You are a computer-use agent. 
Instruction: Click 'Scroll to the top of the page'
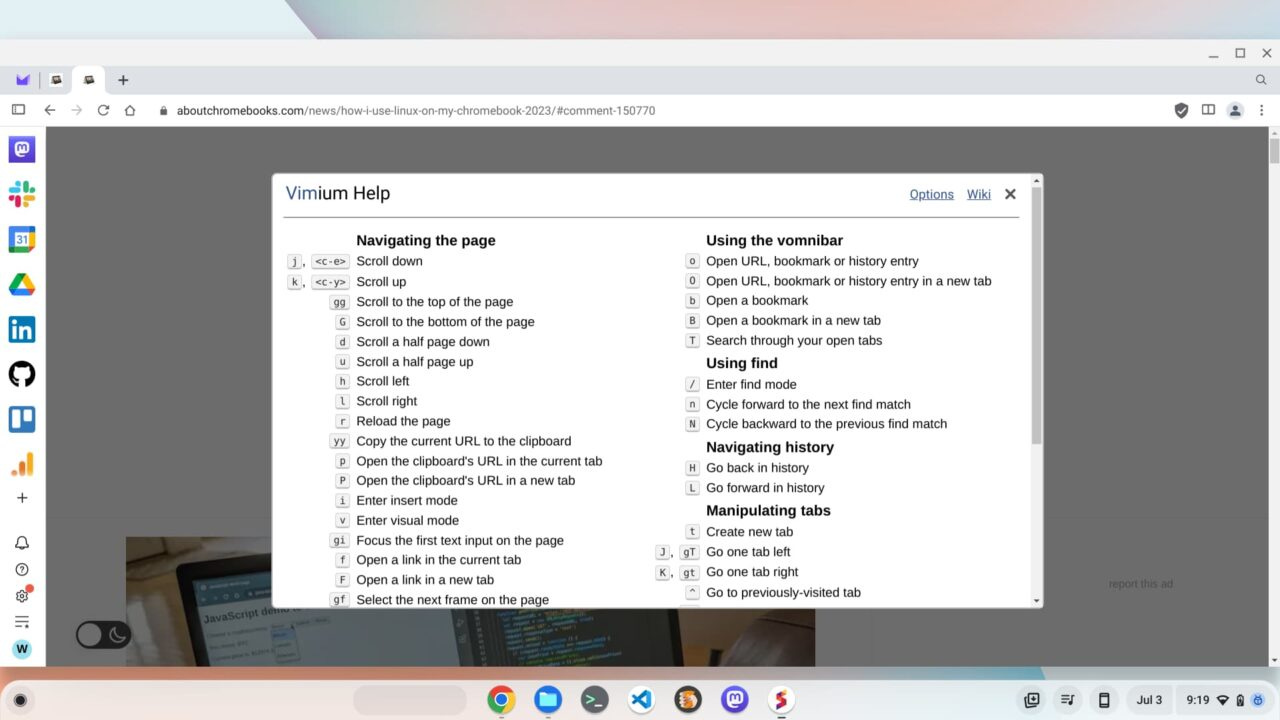click(434, 302)
